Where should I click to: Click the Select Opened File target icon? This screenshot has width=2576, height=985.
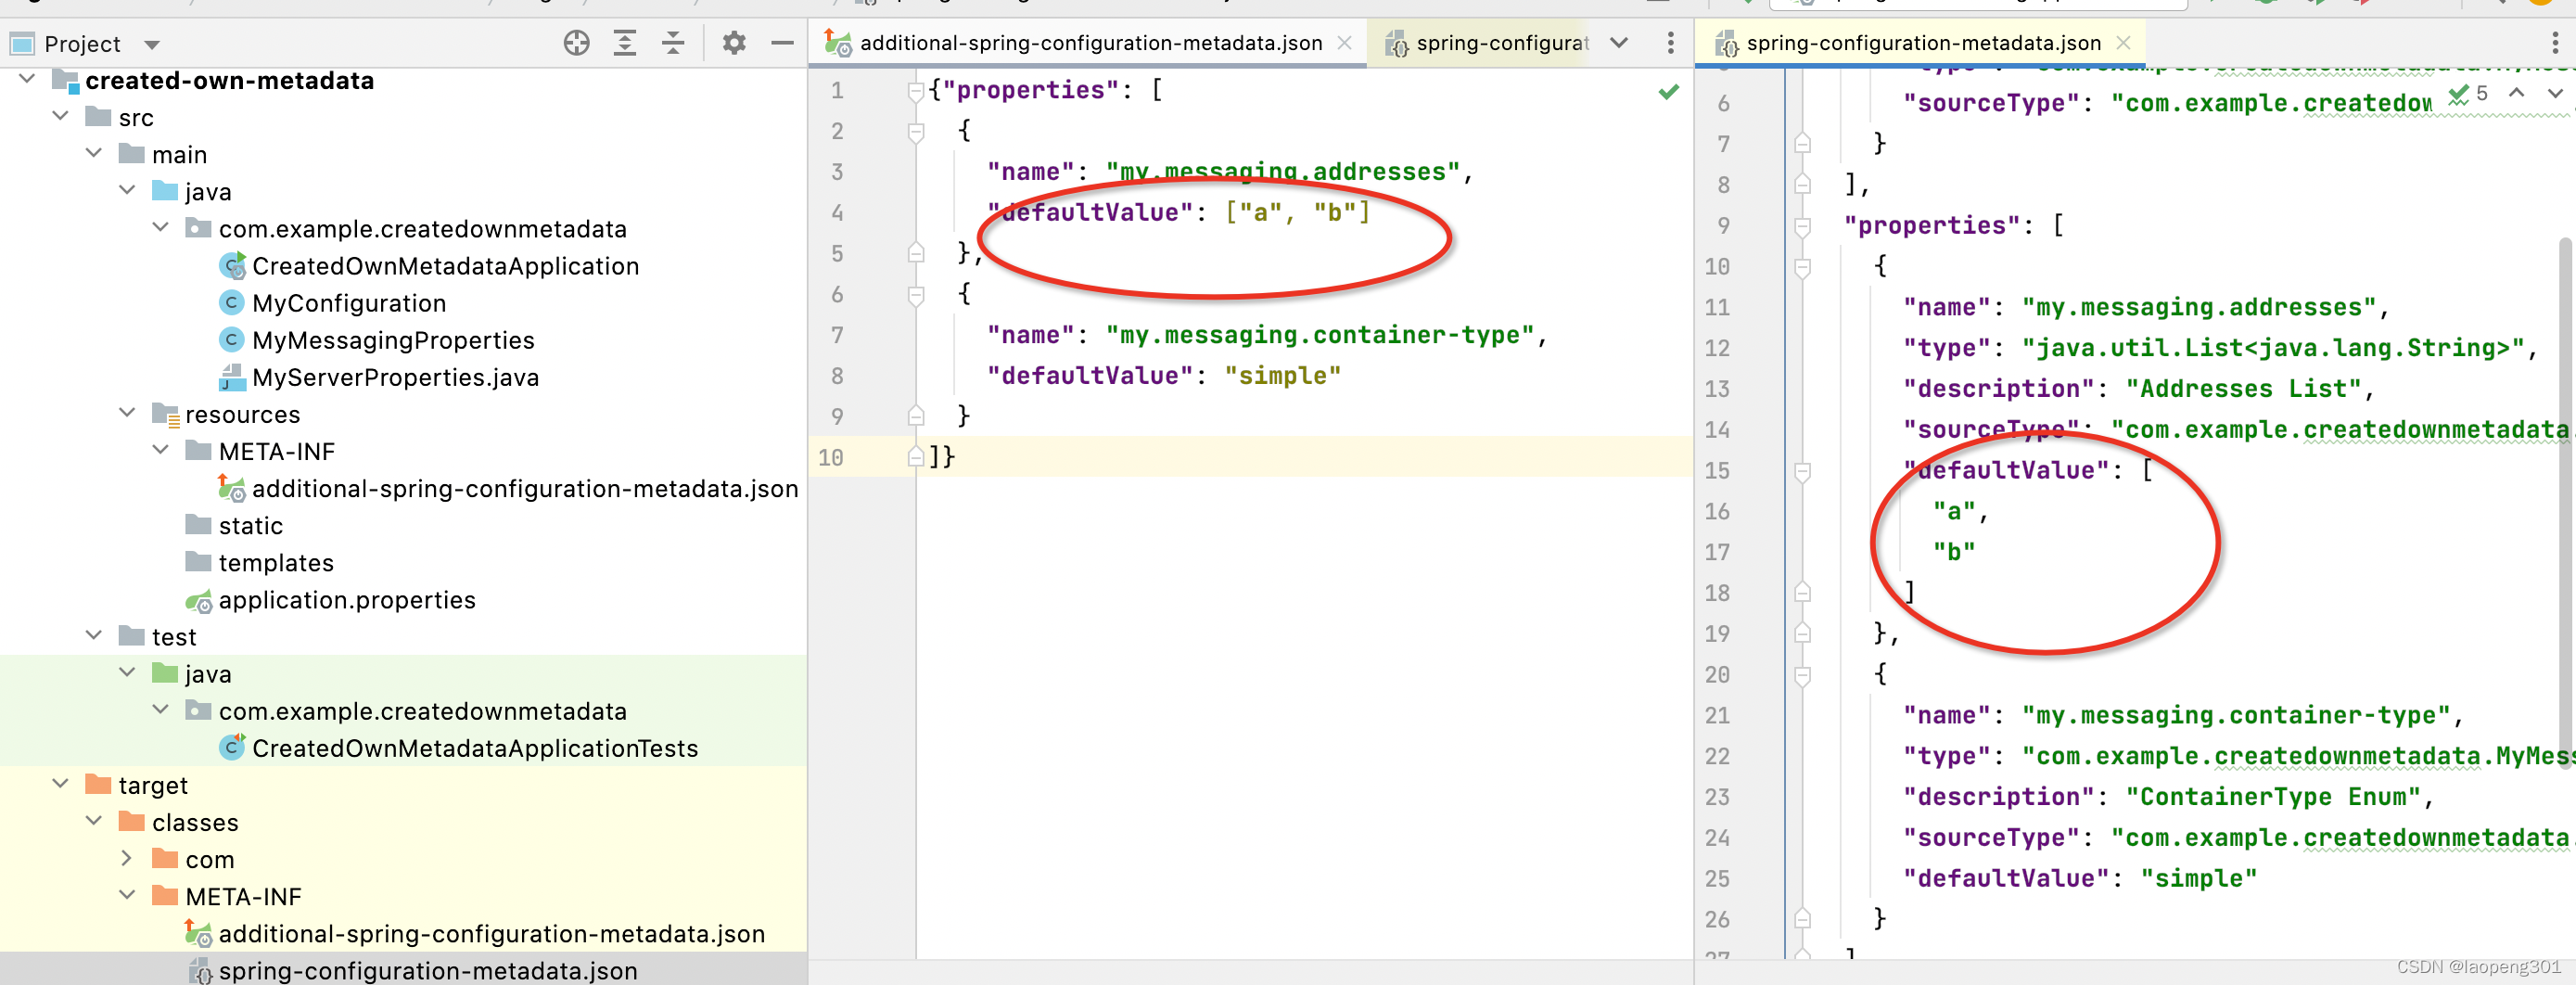(x=576, y=43)
